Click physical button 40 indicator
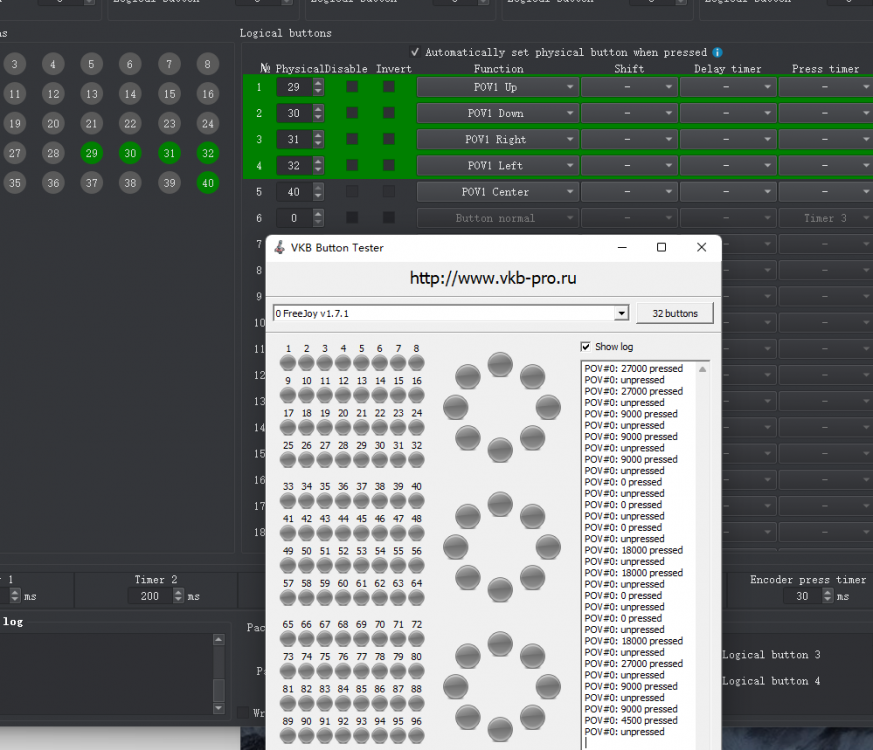The image size is (873, 750). click(x=207, y=183)
